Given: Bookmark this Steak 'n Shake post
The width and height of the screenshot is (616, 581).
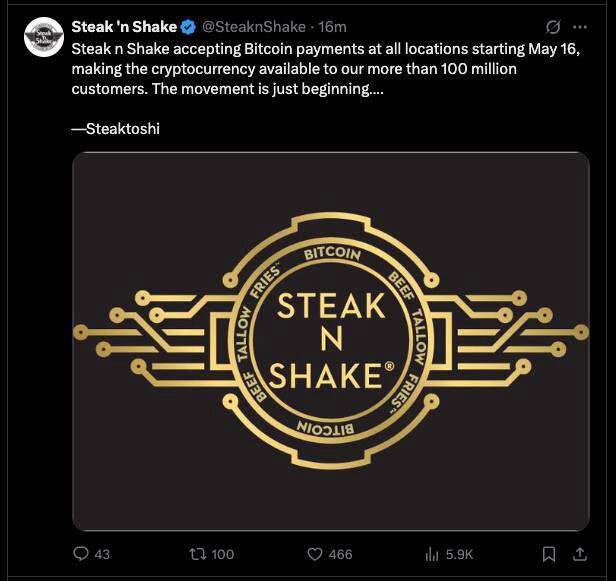Looking at the screenshot, I should pos(549,554).
